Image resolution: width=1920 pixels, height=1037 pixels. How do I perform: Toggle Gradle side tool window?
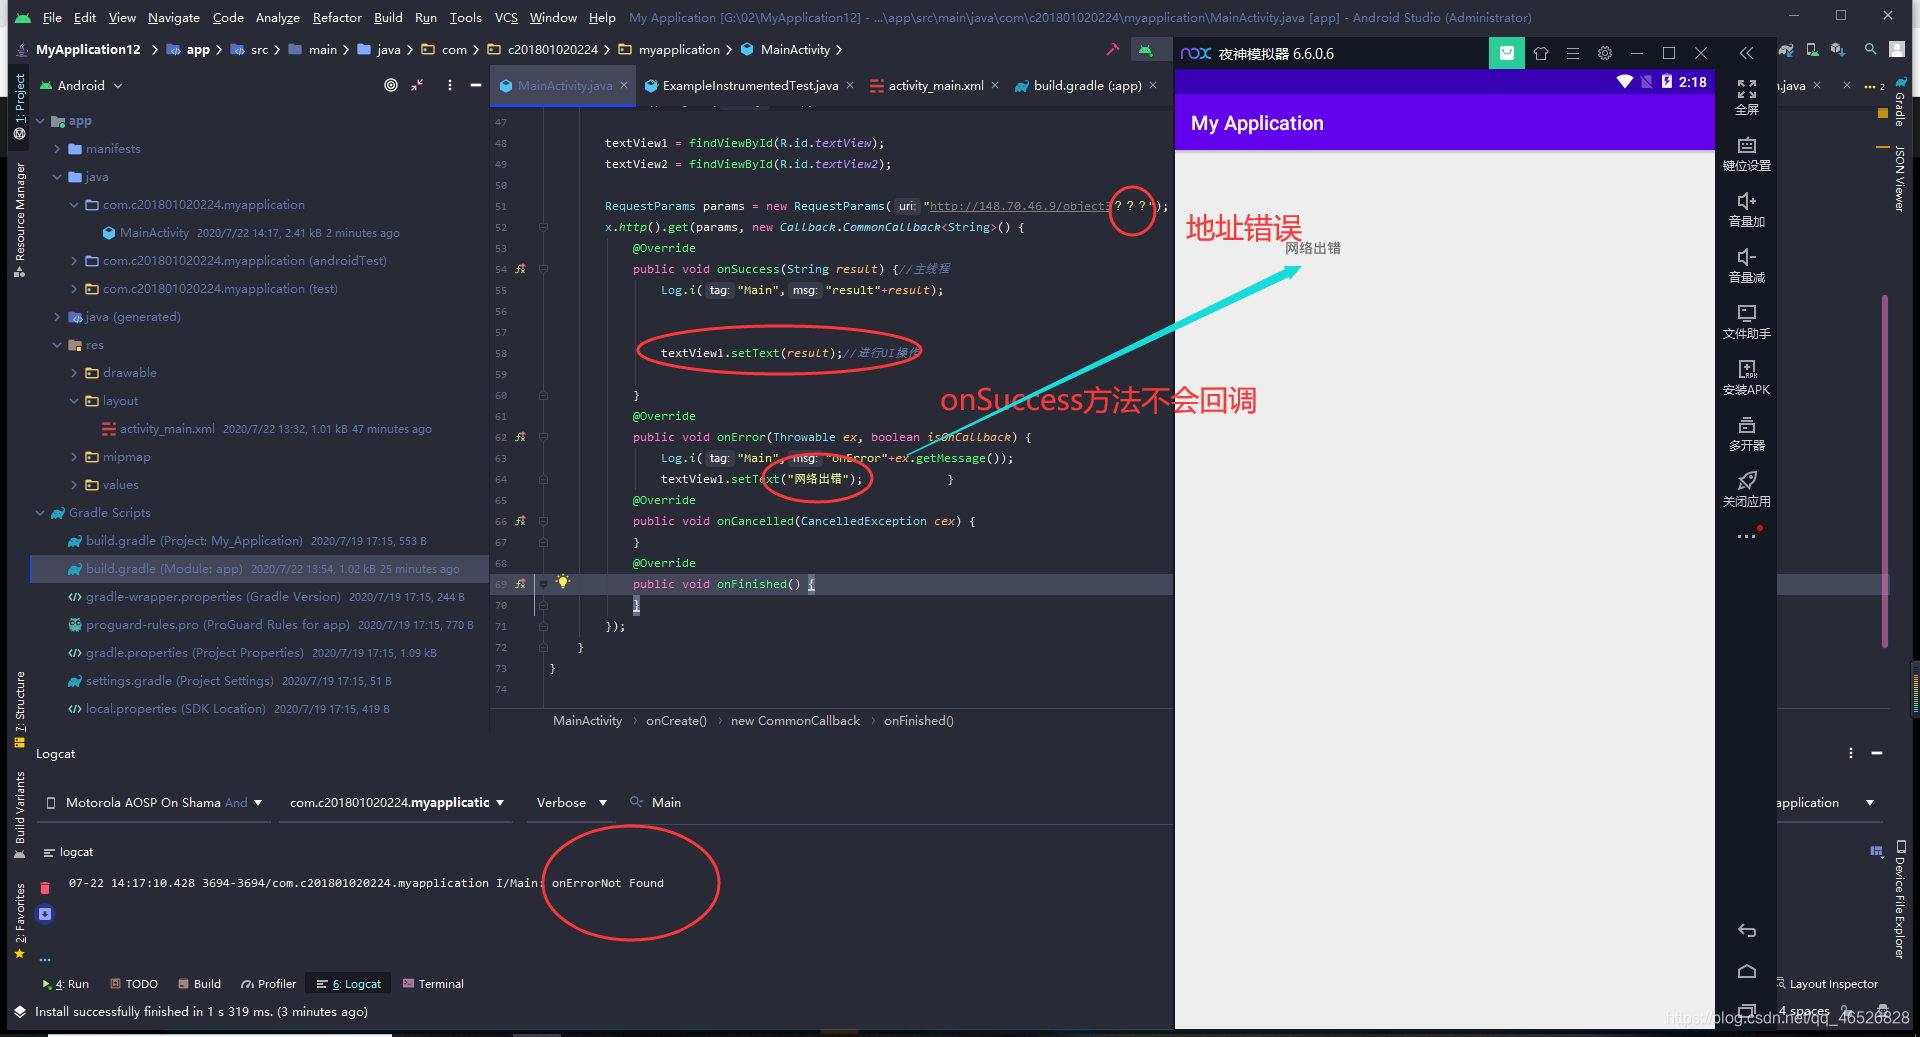(x=1899, y=102)
